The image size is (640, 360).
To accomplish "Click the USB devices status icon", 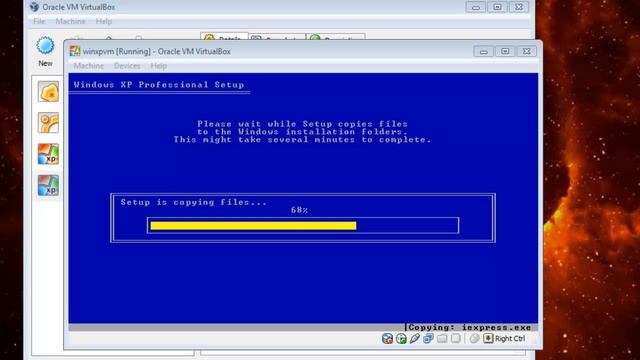I will [415, 338].
